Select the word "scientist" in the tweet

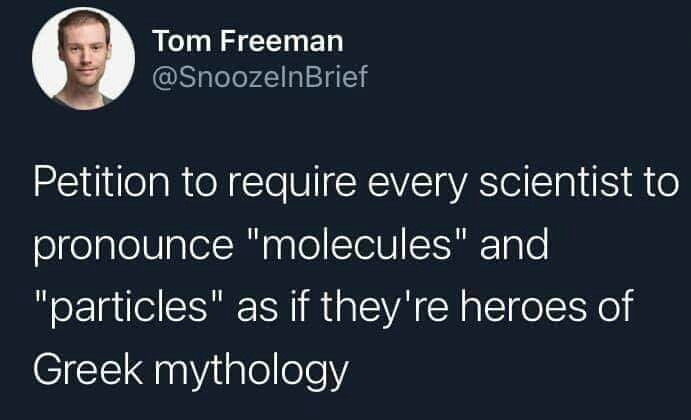coord(556,182)
